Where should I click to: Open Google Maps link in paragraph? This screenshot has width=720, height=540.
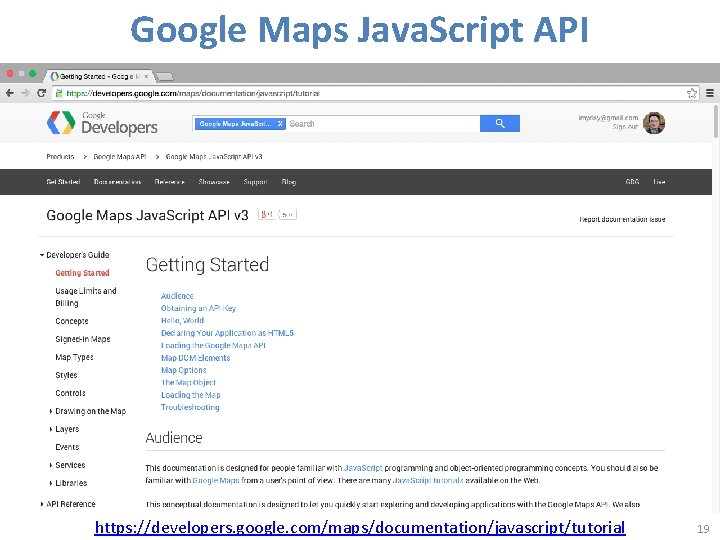tap(216, 480)
